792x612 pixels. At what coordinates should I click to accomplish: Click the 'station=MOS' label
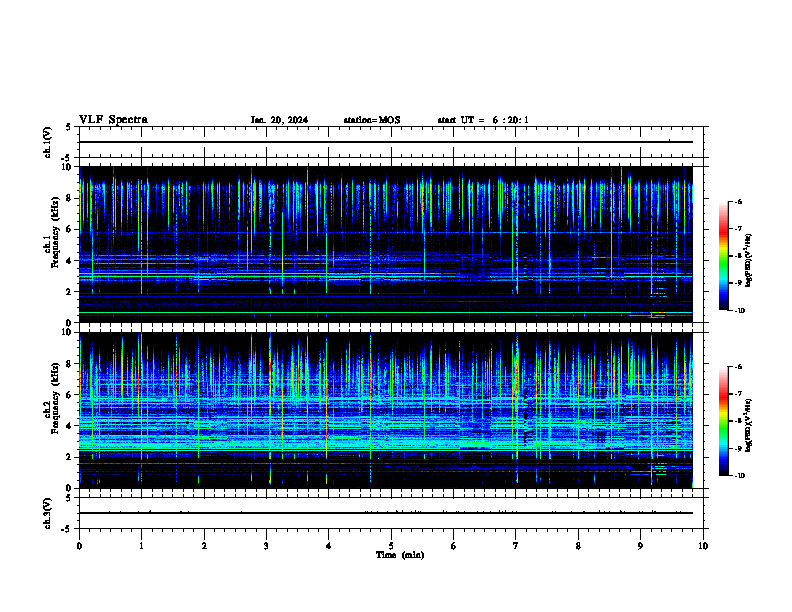pos(372,120)
